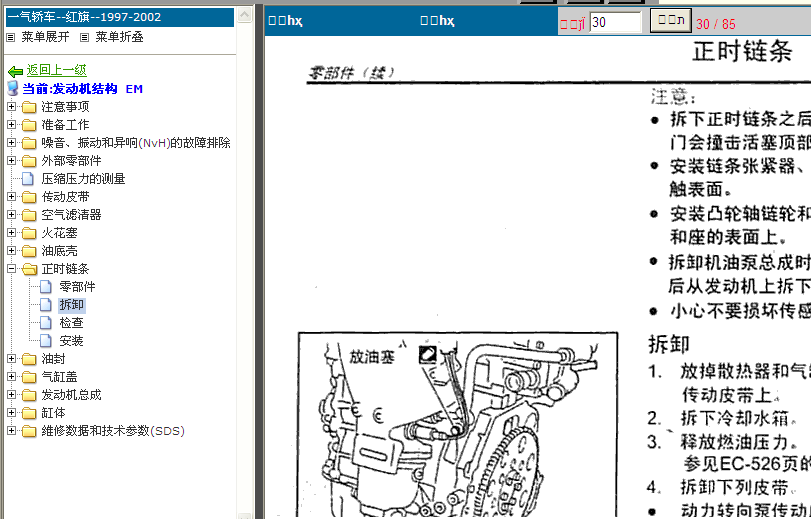The image size is (811, 519).
Task: Click the engine diagram image
Action: coord(458,425)
